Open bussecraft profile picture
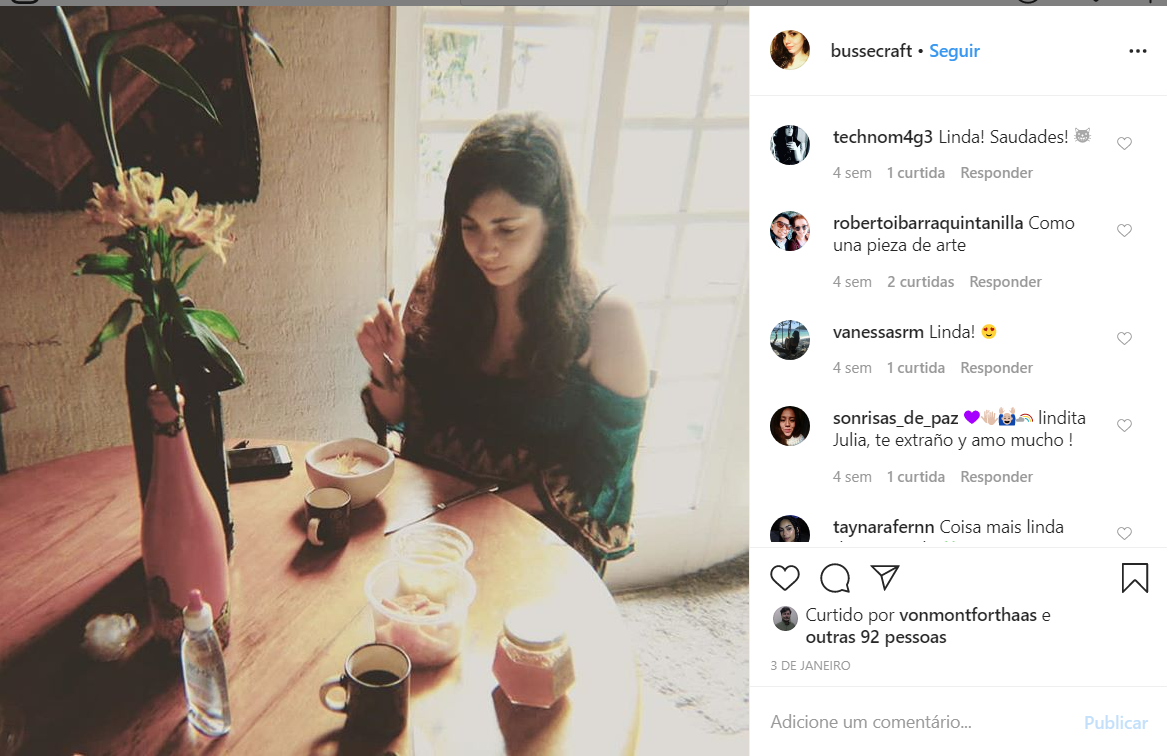This screenshot has height=756, width=1167. tap(790, 51)
